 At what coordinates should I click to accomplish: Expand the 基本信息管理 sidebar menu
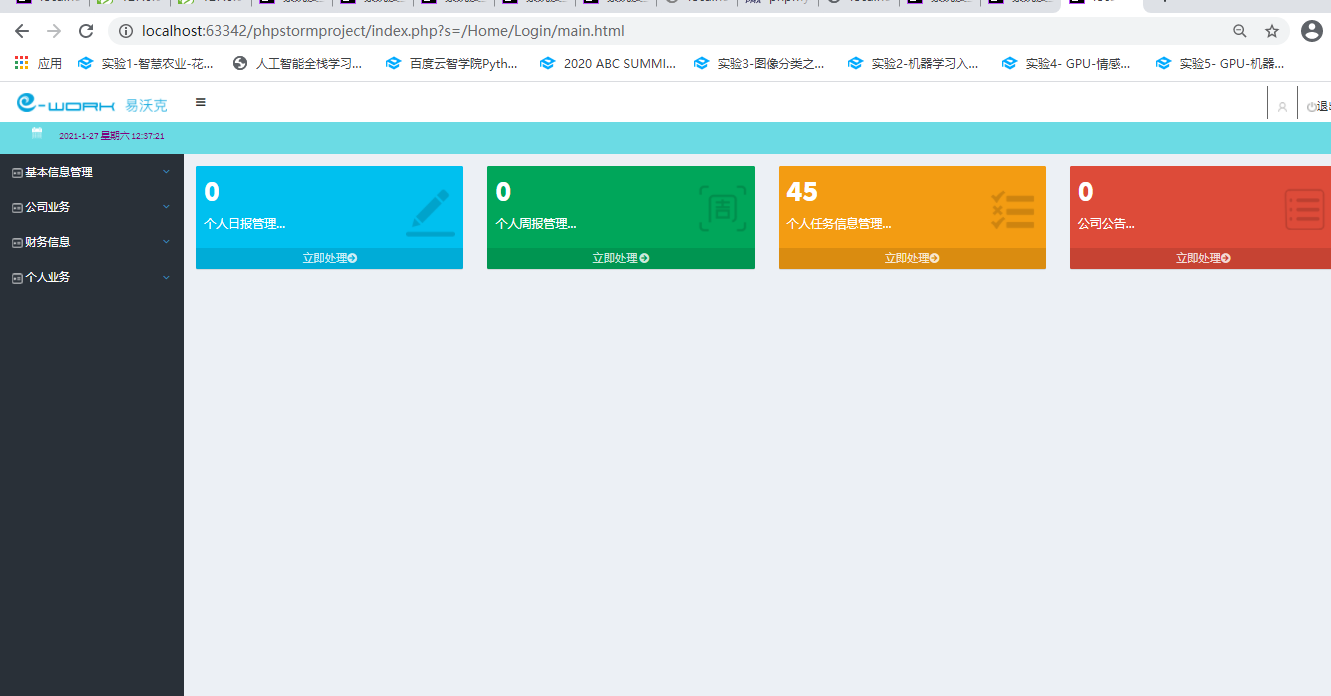click(91, 172)
